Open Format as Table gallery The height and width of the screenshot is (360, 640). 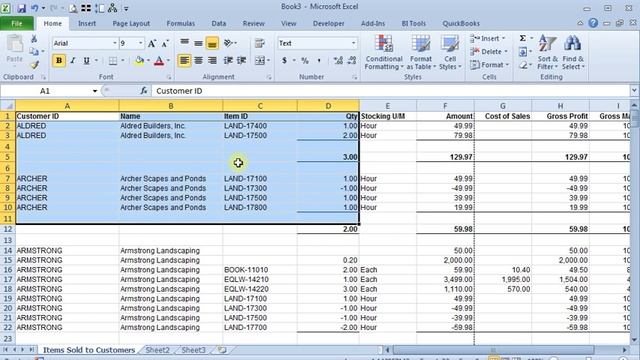421,52
